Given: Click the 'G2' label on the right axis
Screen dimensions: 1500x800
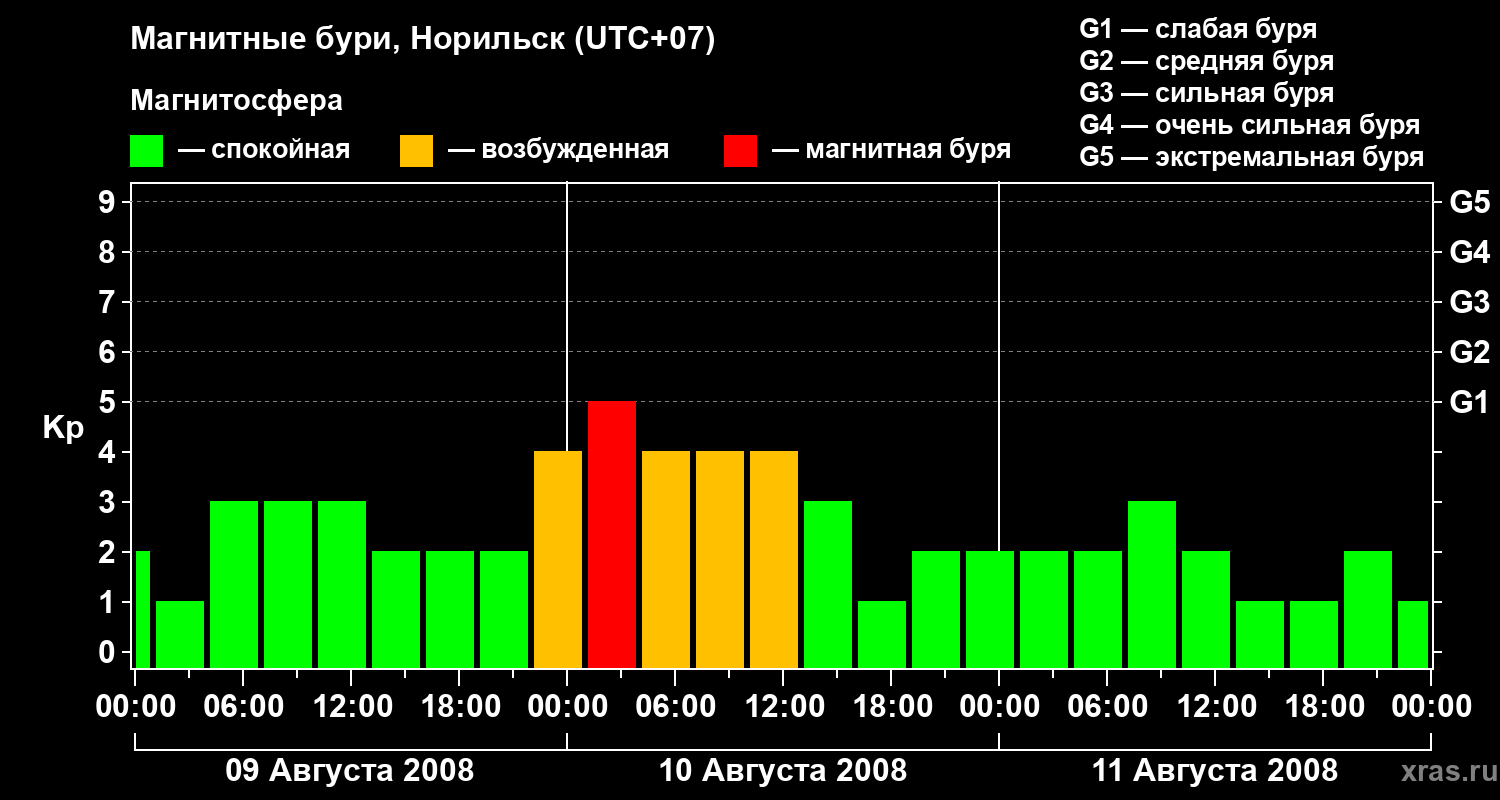Looking at the screenshot, I should (1470, 352).
